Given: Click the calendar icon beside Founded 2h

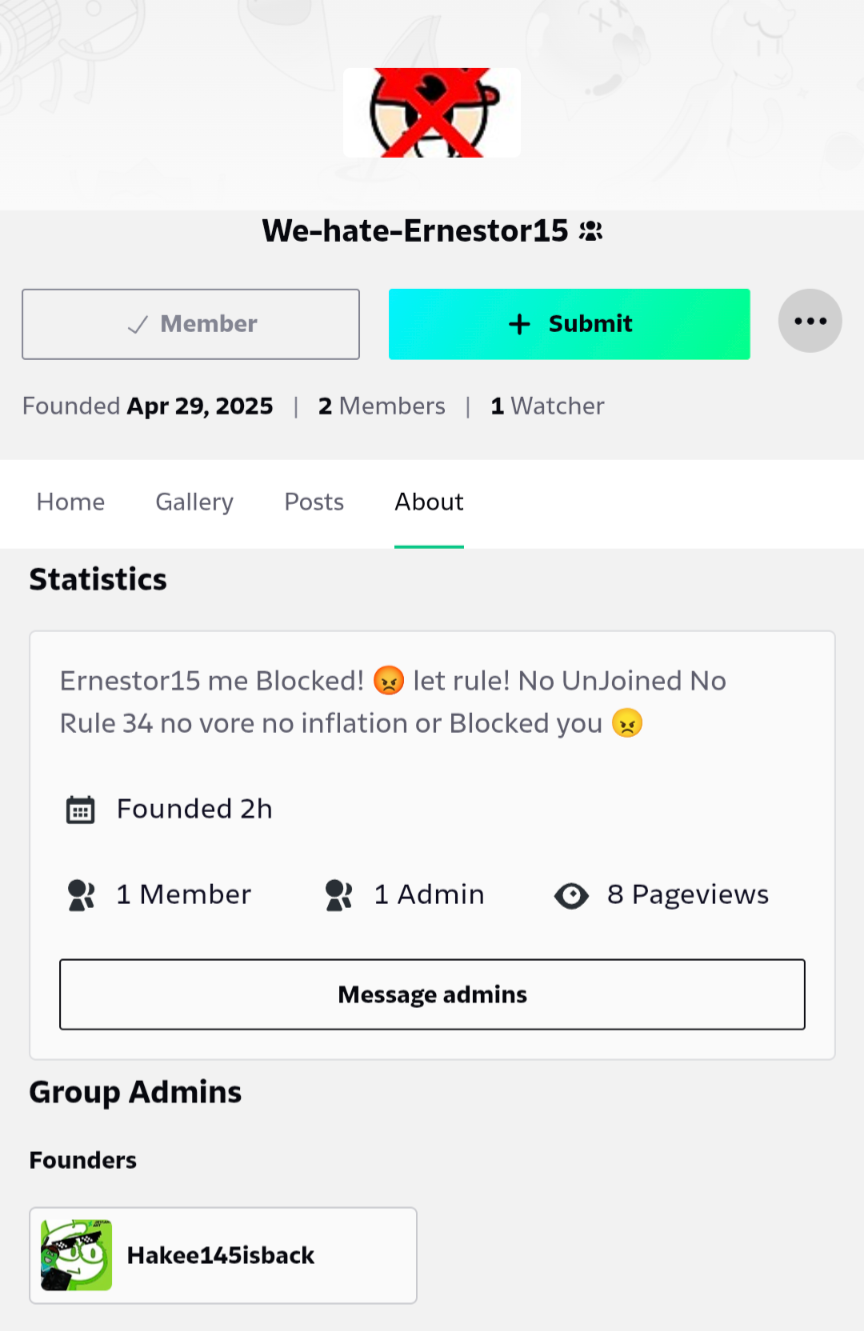Looking at the screenshot, I should [x=80, y=809].
